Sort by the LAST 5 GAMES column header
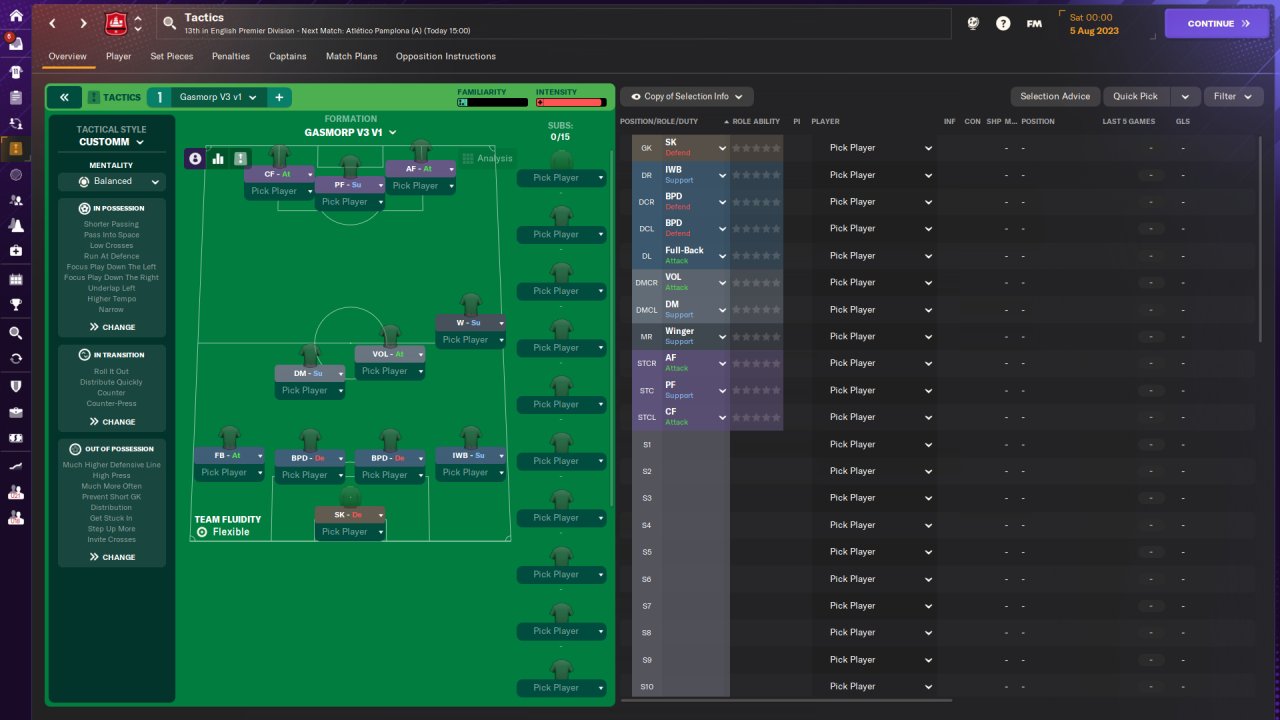This screenshot has width=1280, height=720. [1128, 121]
